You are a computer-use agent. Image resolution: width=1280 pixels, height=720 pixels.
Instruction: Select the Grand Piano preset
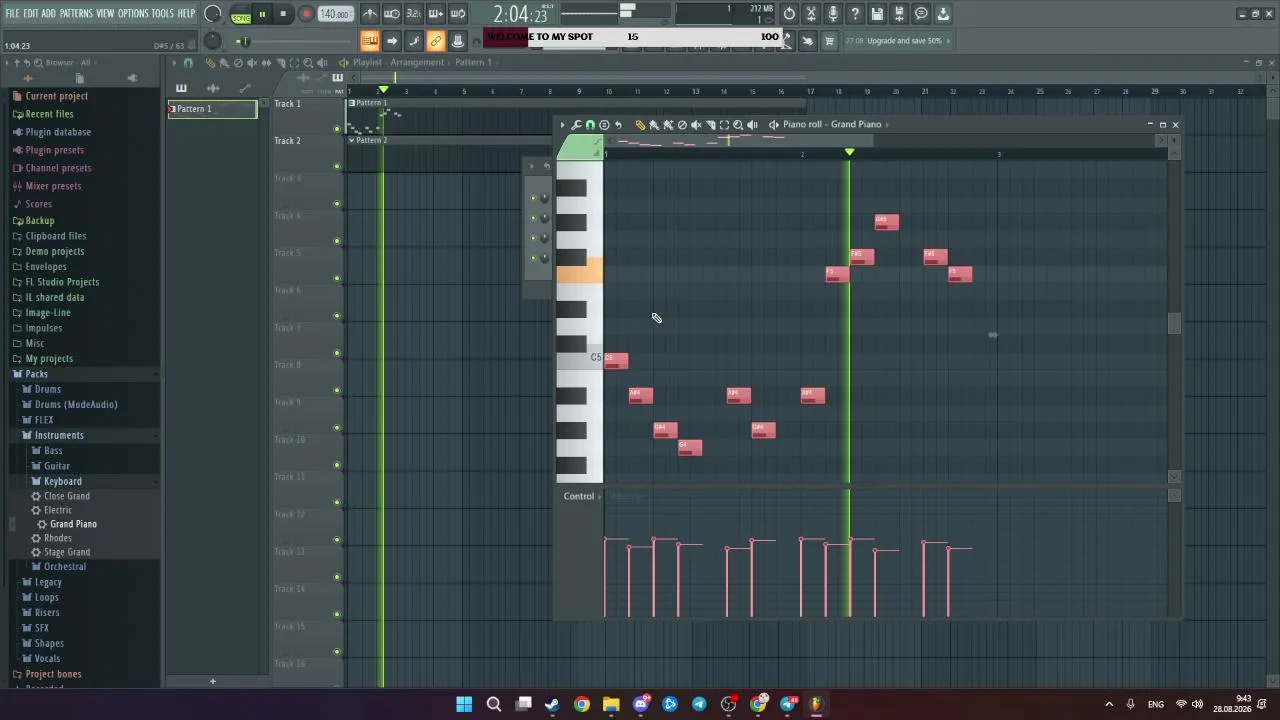(x=73, y=524)
